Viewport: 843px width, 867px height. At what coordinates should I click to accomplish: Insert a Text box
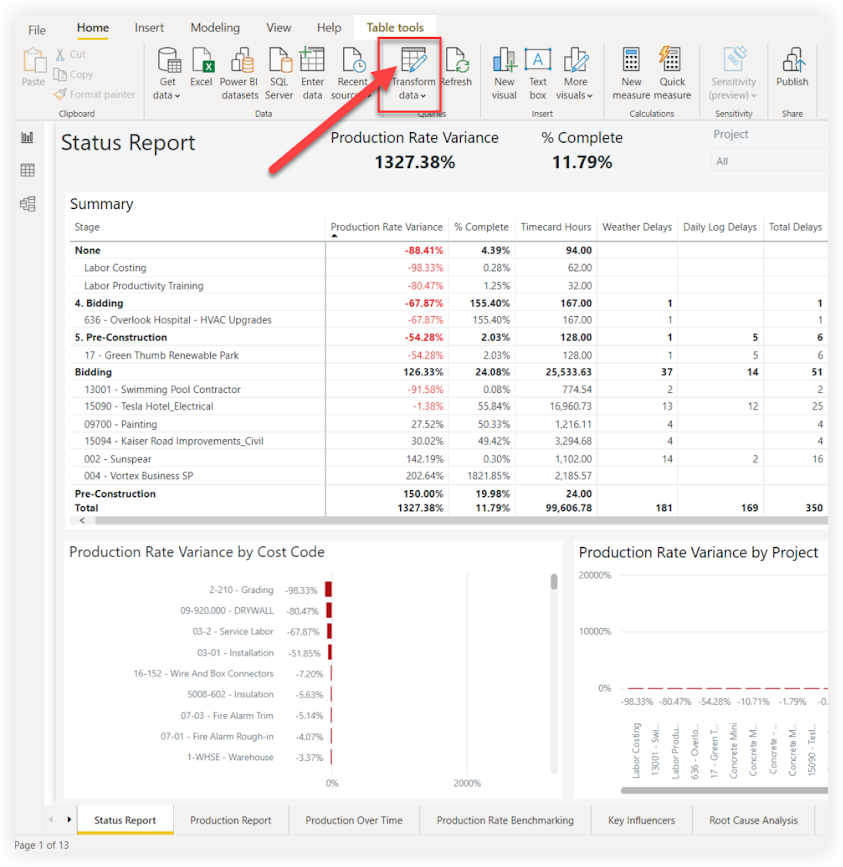537,73
